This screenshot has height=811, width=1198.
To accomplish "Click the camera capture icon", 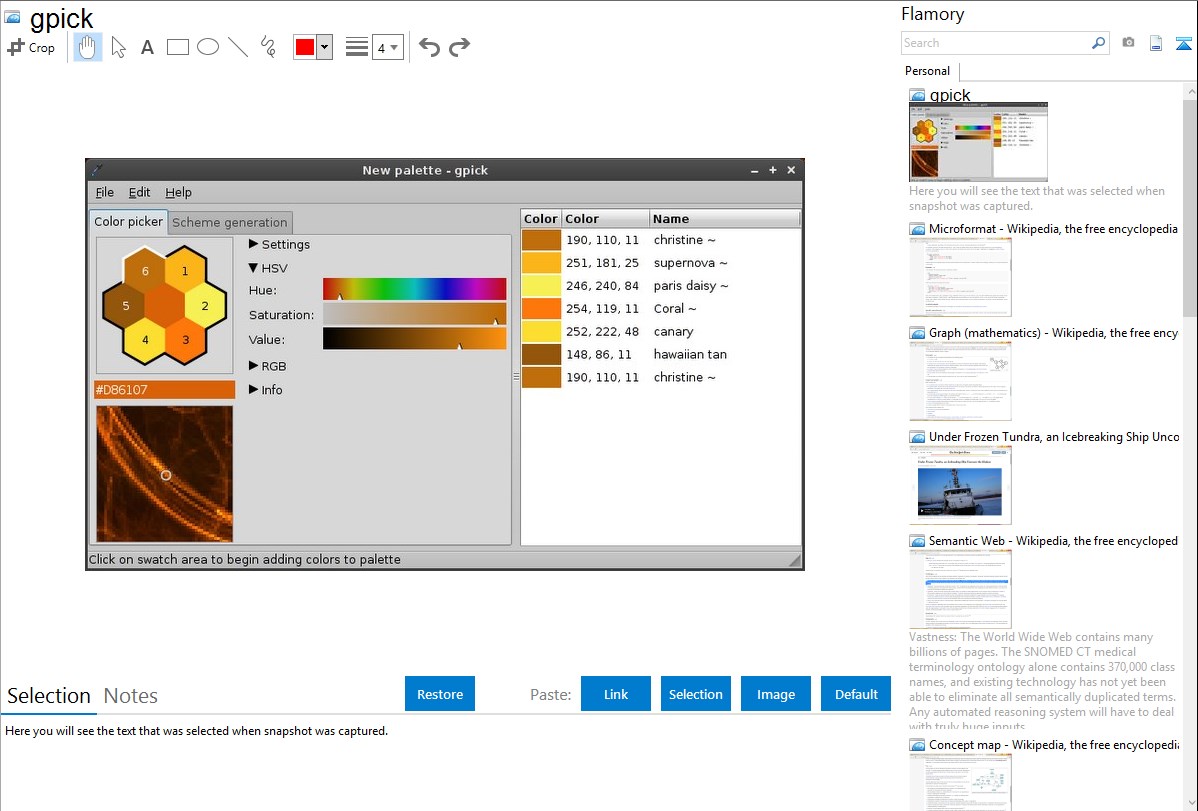I will (x=1128, y=43).
